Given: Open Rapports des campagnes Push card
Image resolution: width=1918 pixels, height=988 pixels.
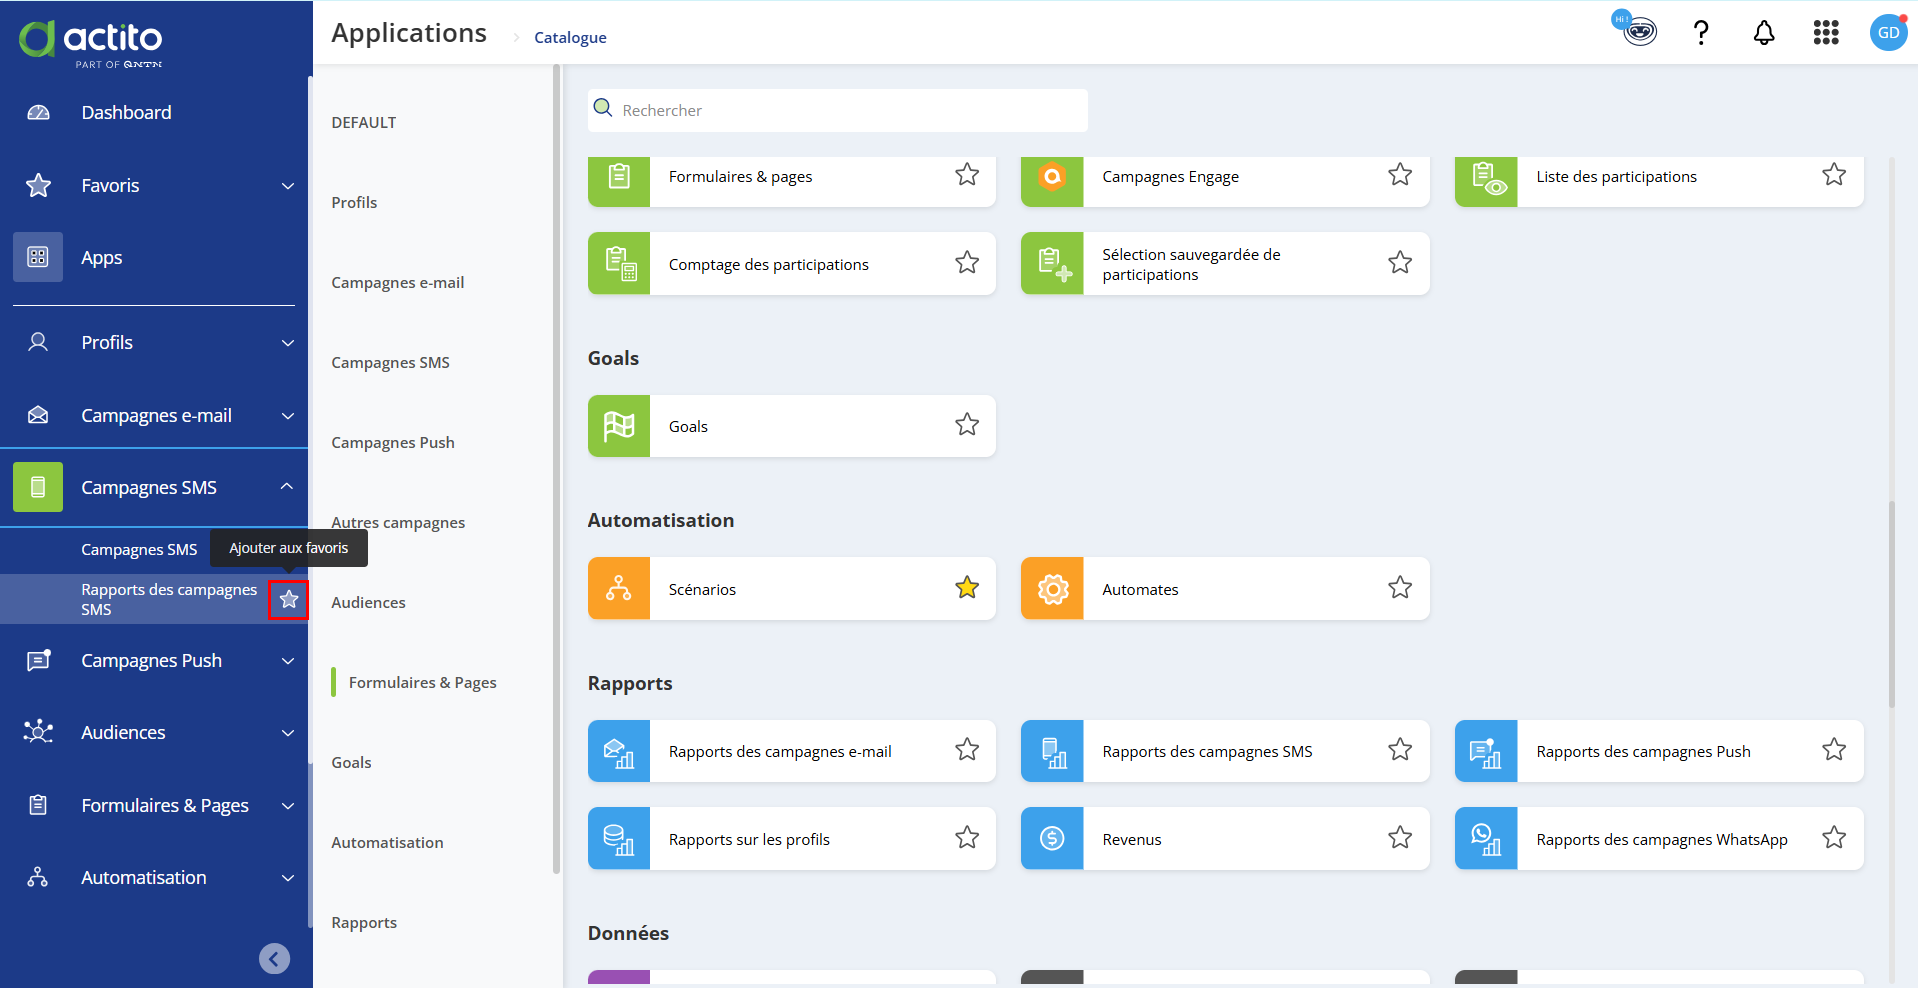Looking at the screenshot, I should [x=1659, y=751].
